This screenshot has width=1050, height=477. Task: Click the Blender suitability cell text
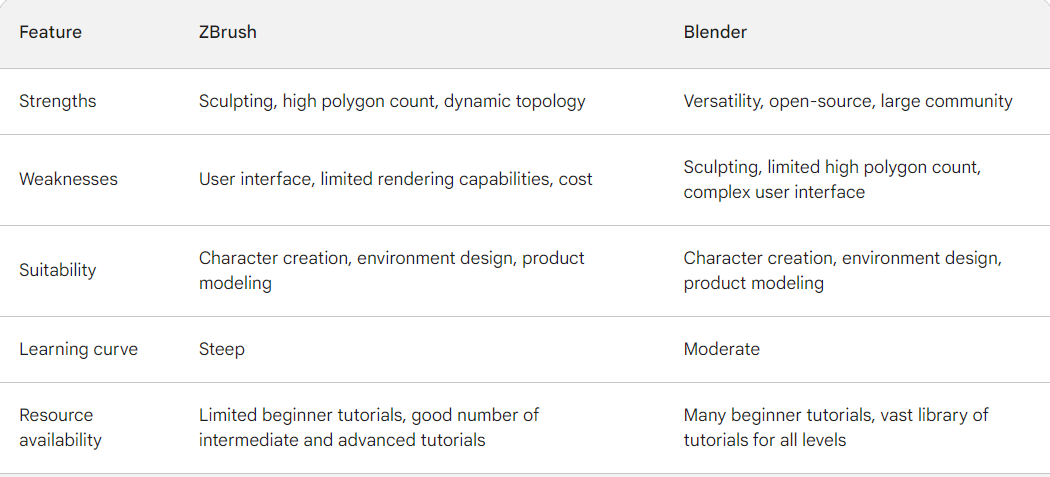842,270
